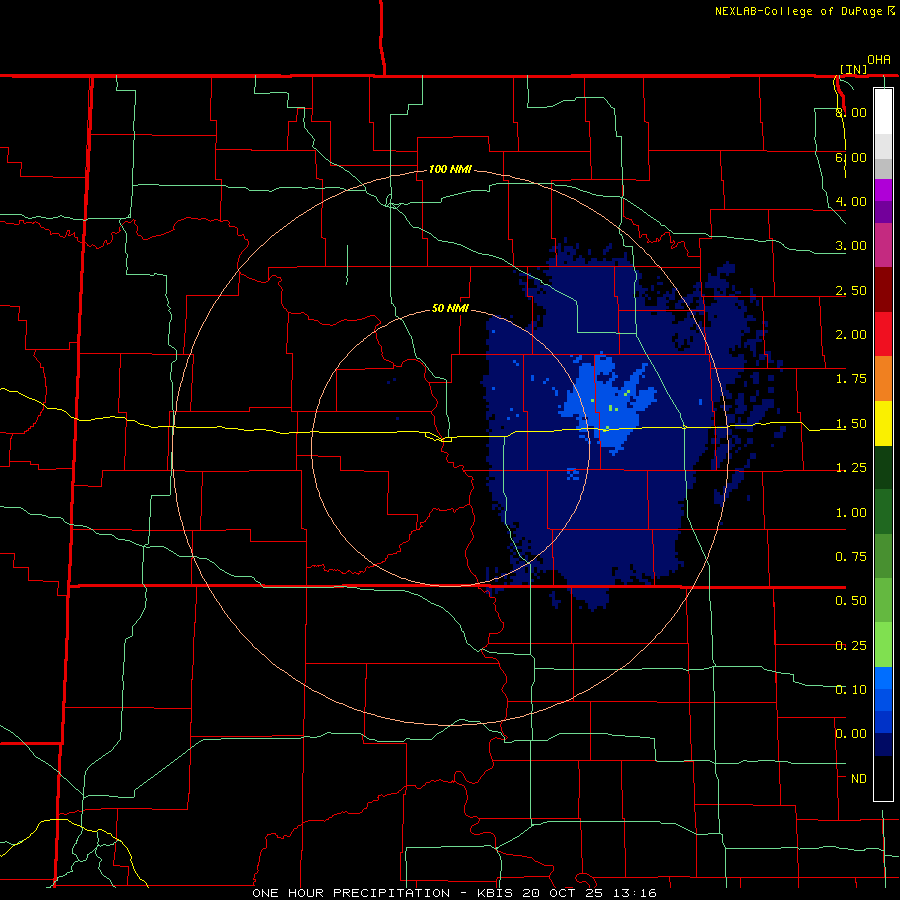Click the '6.00' legend value
900x900 pixels.
click(851, 157)
